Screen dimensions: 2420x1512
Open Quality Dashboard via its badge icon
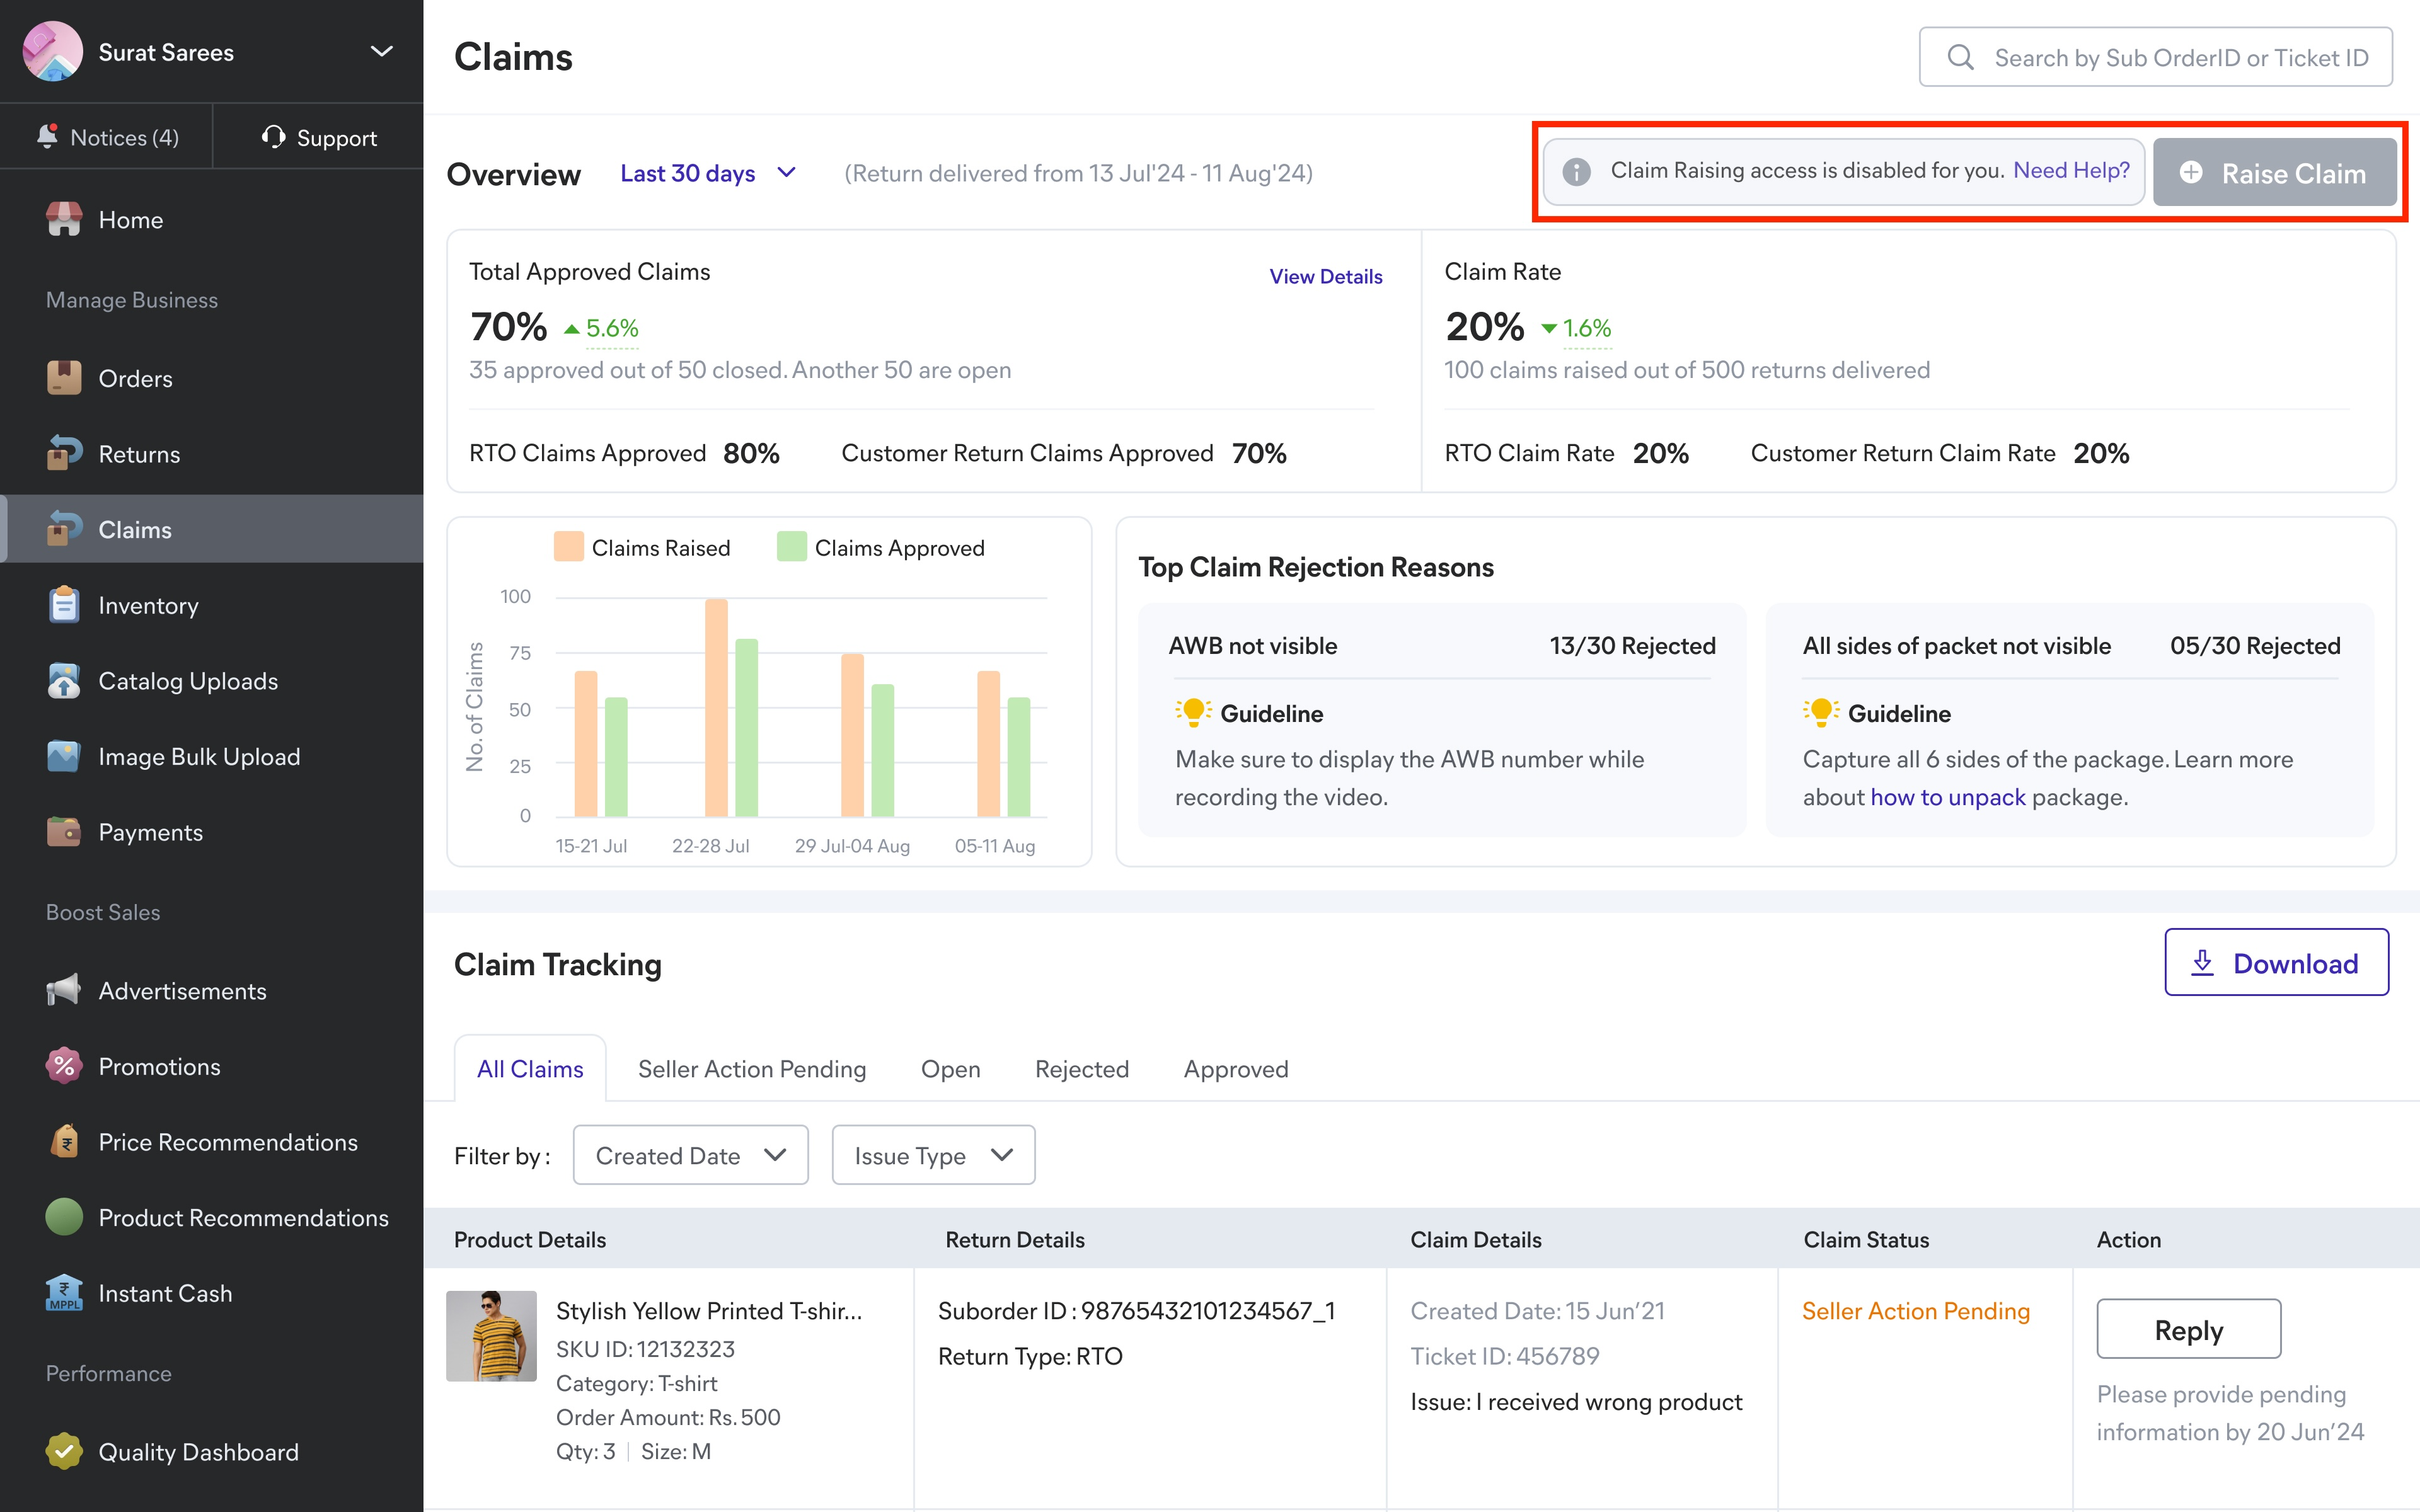[x=64, y=1451]
